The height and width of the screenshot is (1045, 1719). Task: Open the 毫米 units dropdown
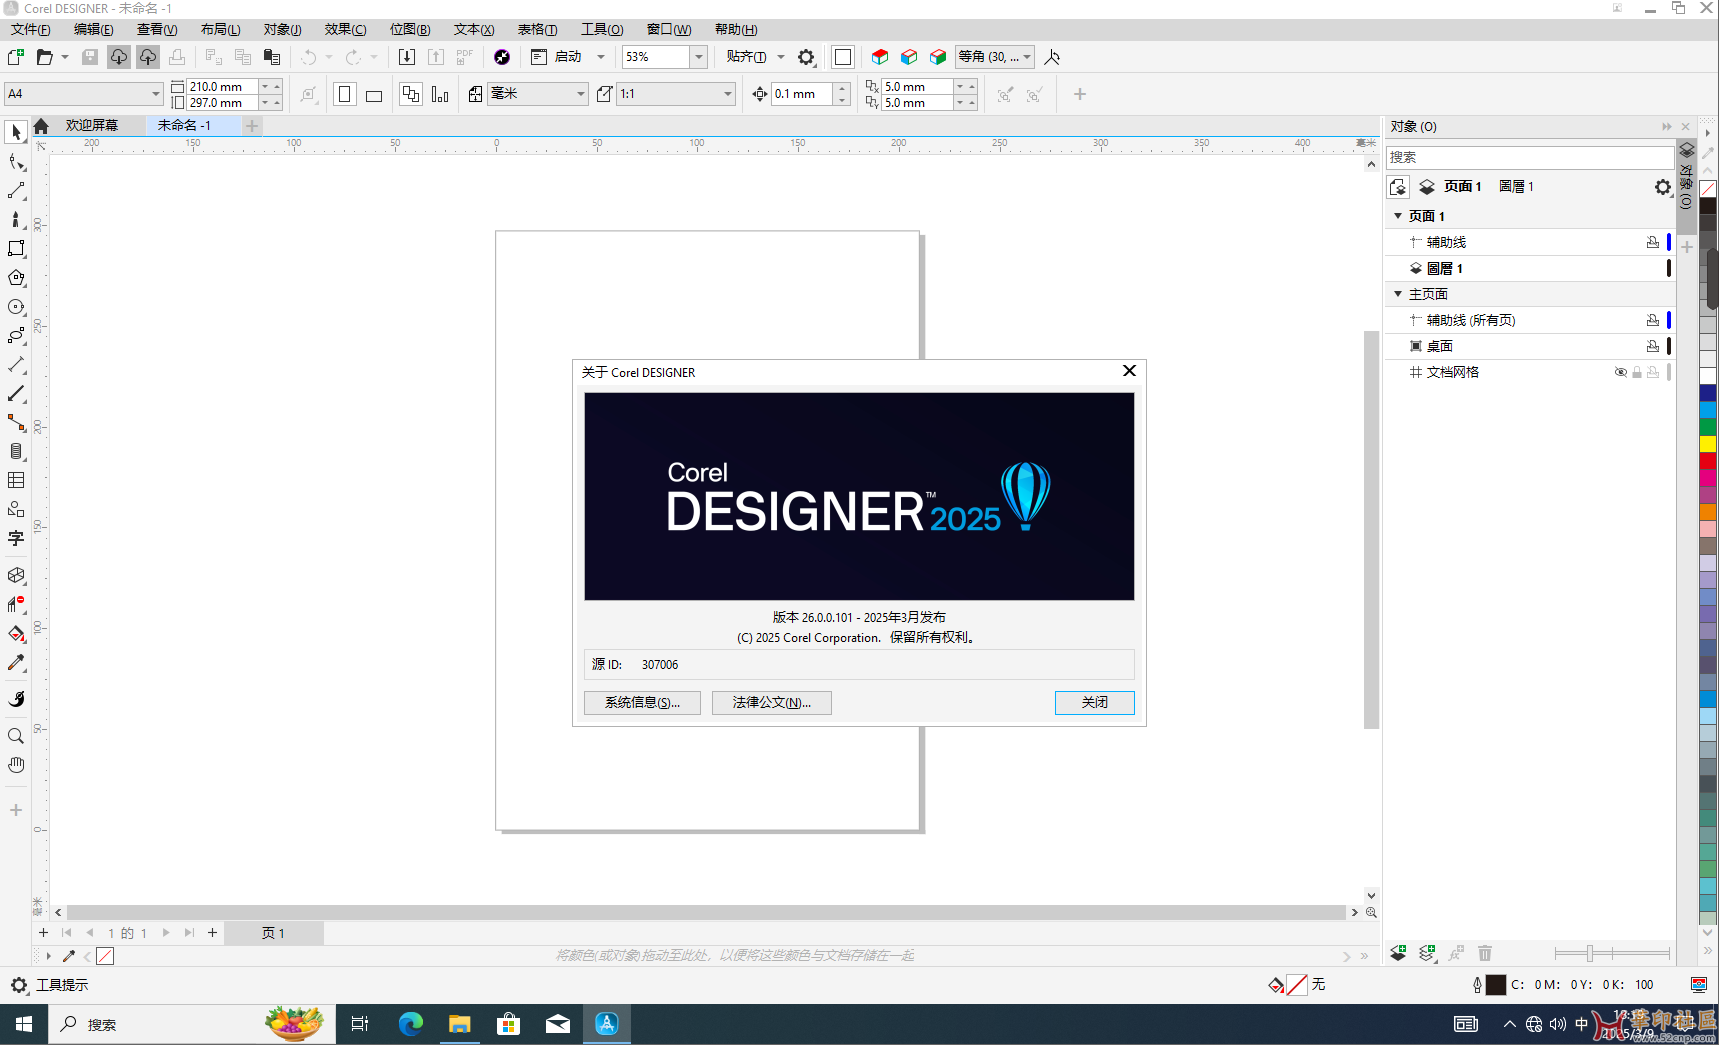pyautogui.click(x=581, y=94)
